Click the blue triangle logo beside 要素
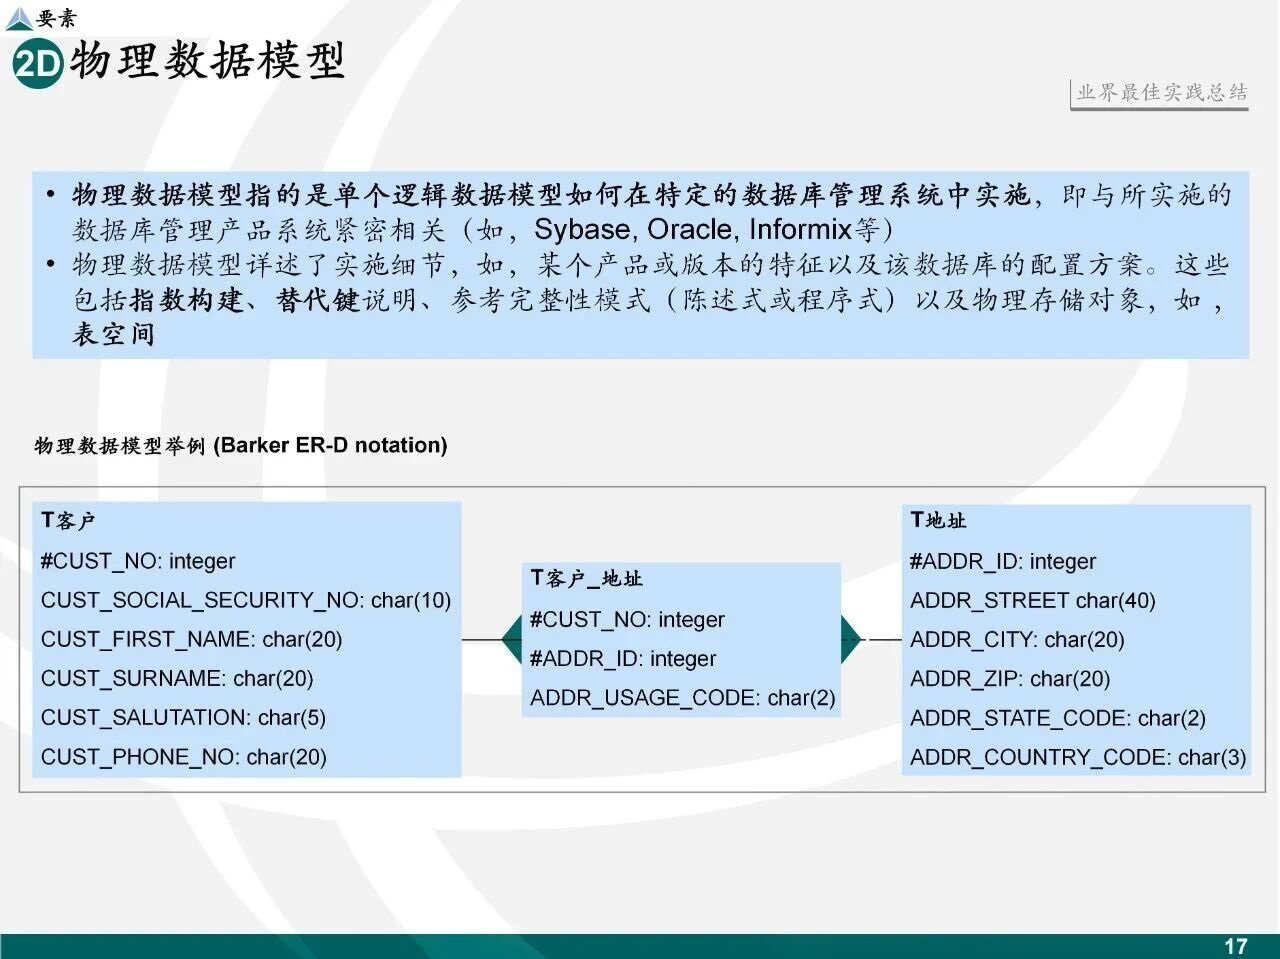1280x959 pixels. pos(18,18)
